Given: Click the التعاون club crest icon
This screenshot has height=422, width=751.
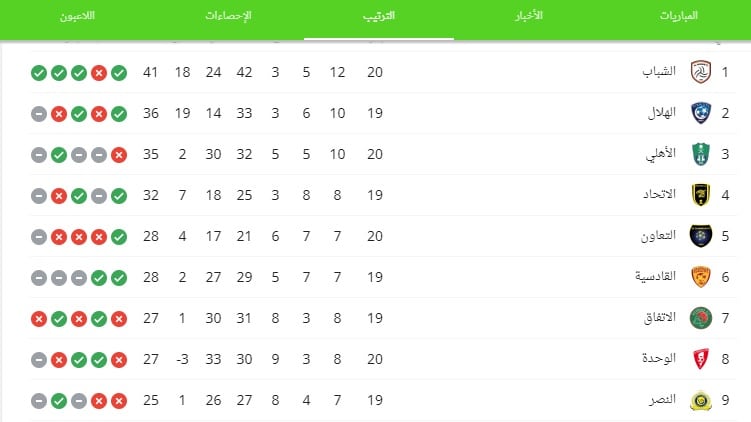Looking at the screenshot, I should [x=700, y=236].
